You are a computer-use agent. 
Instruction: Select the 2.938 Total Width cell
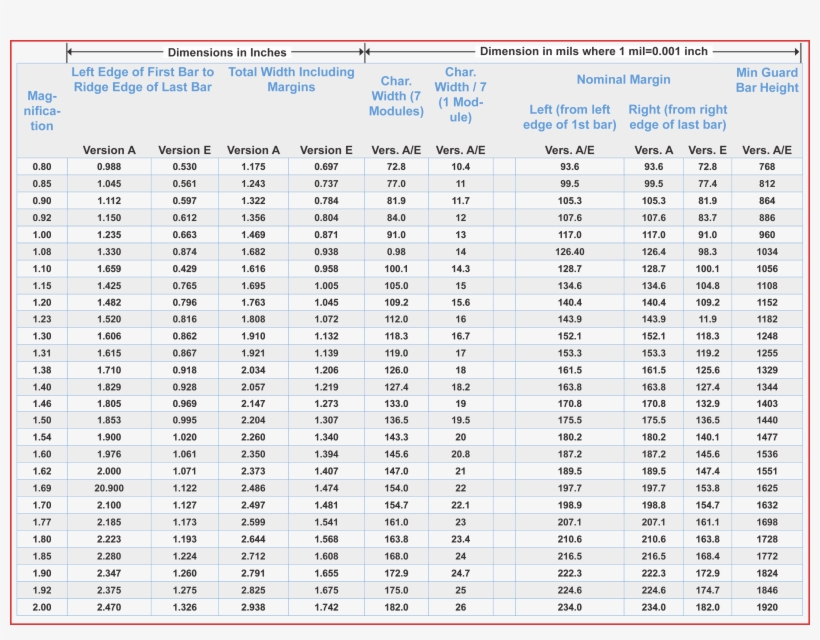253,607
